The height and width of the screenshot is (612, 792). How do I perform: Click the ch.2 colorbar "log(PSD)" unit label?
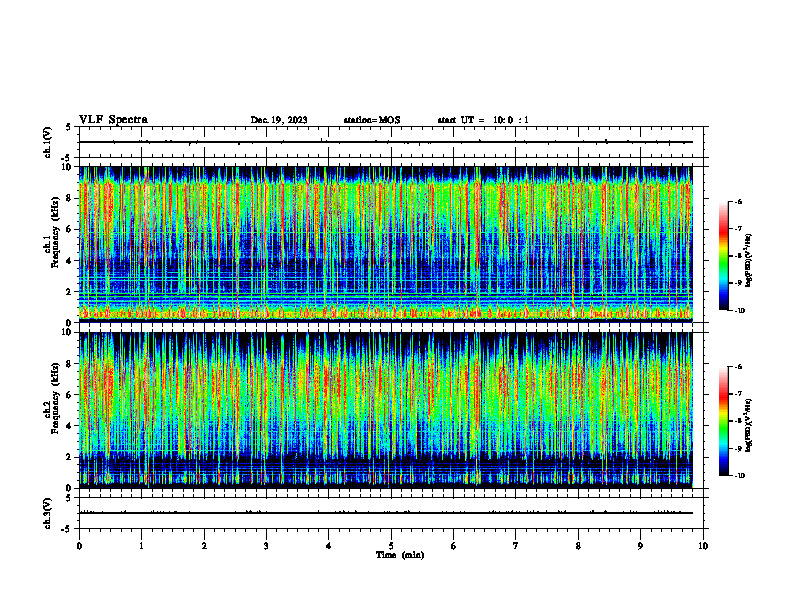tap(749, 425)
